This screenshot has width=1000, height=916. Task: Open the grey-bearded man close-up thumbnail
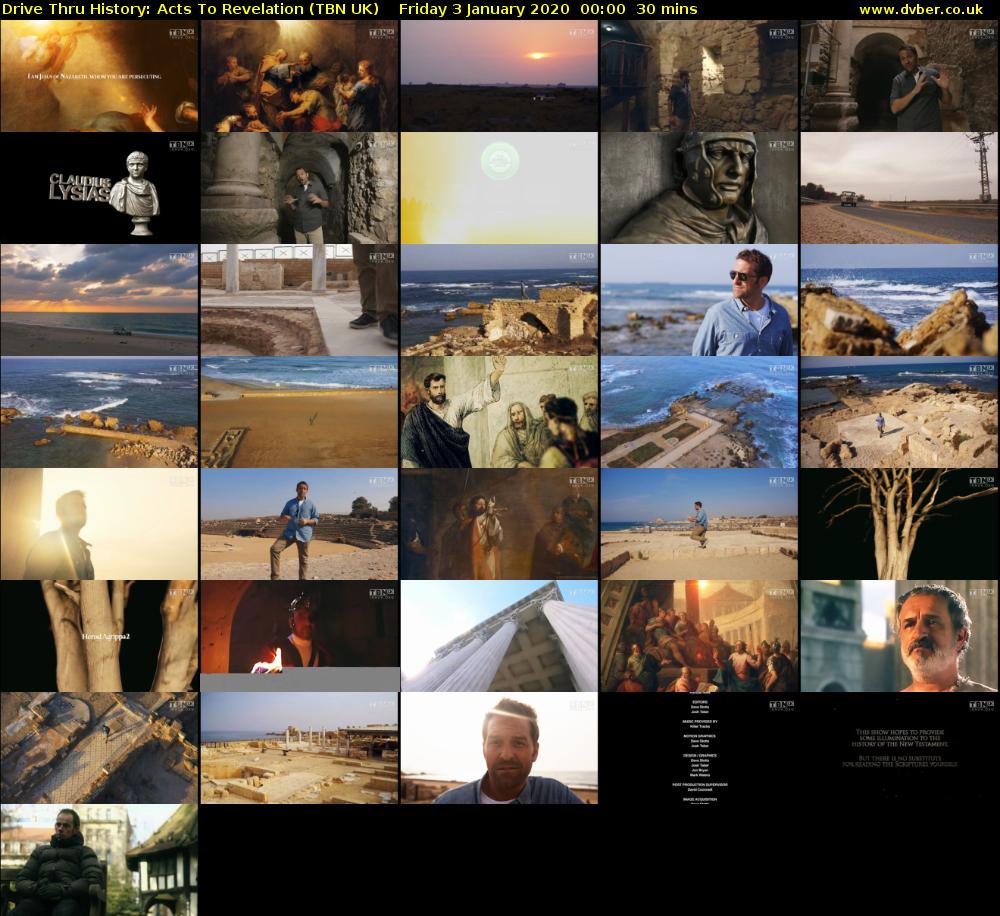tap(899, 636)
